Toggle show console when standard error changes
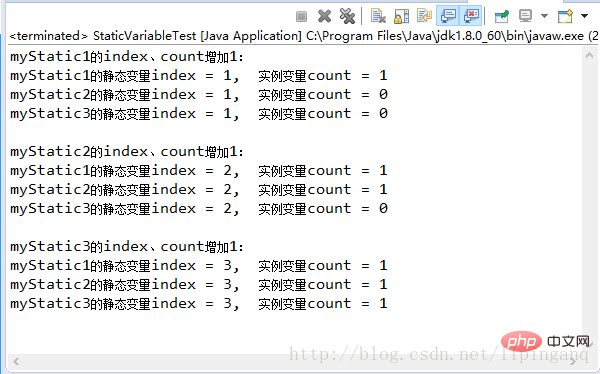 tap(471, 16)
